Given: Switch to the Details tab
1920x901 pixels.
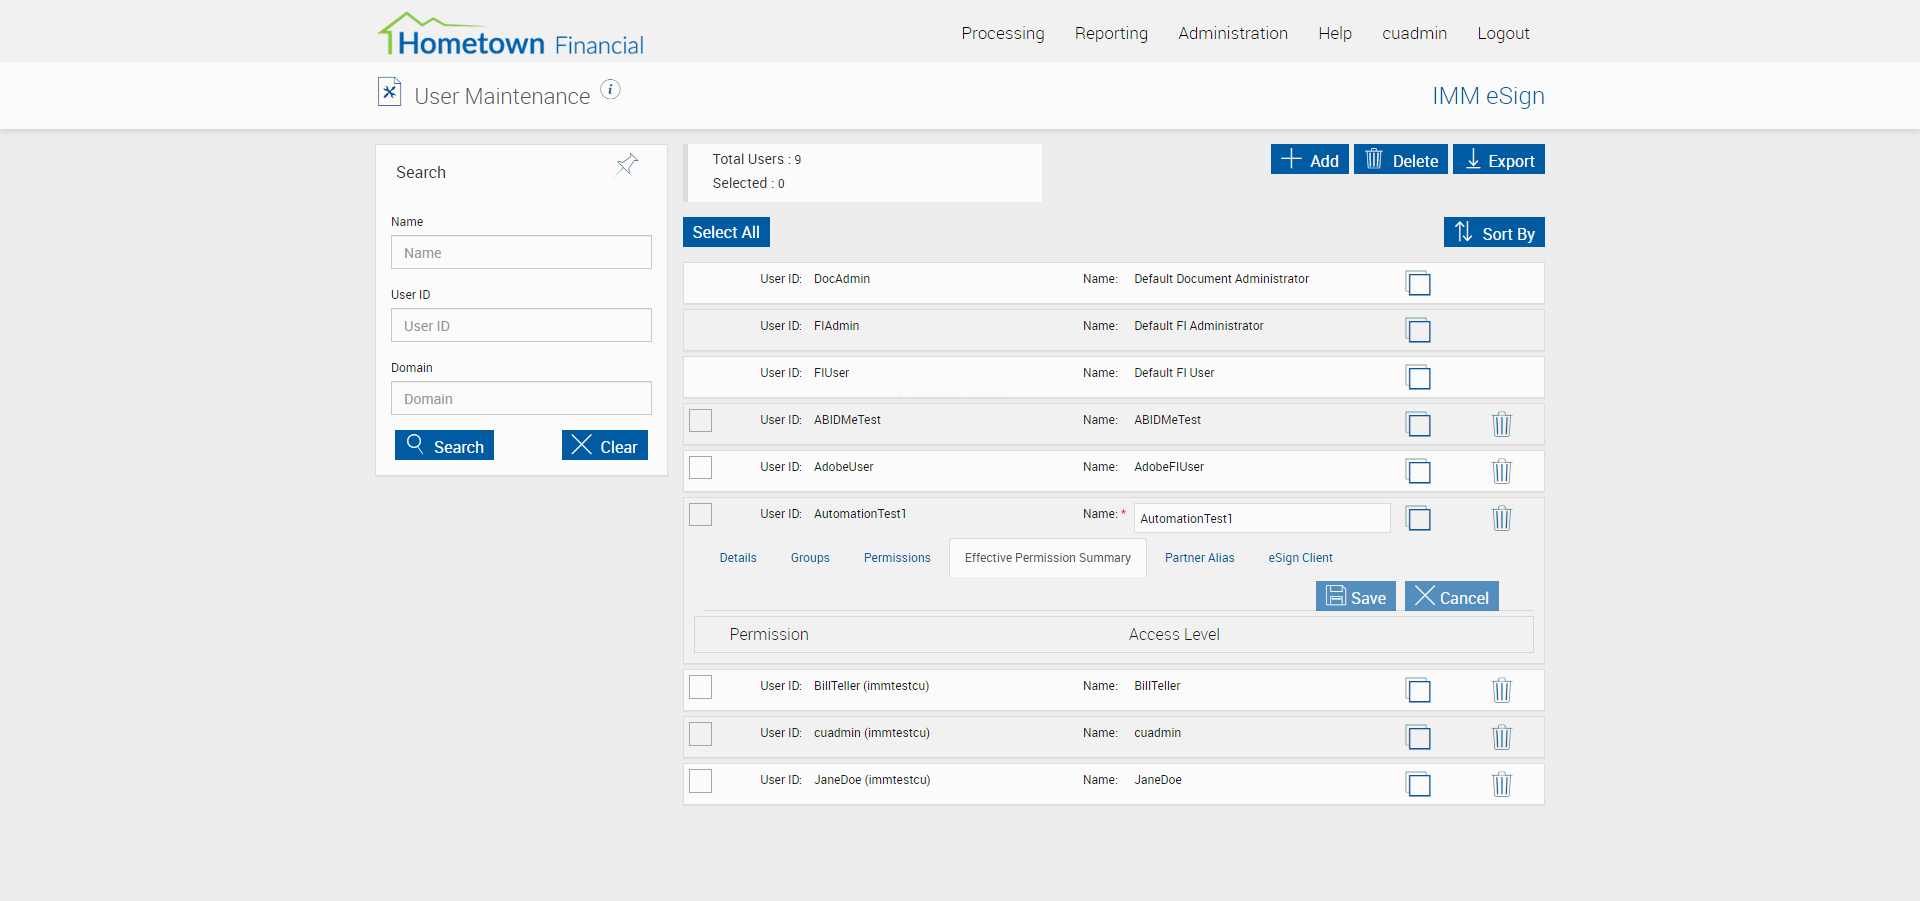Looking at the screenshot, I should pyautogui.click(x=738, y=558).
